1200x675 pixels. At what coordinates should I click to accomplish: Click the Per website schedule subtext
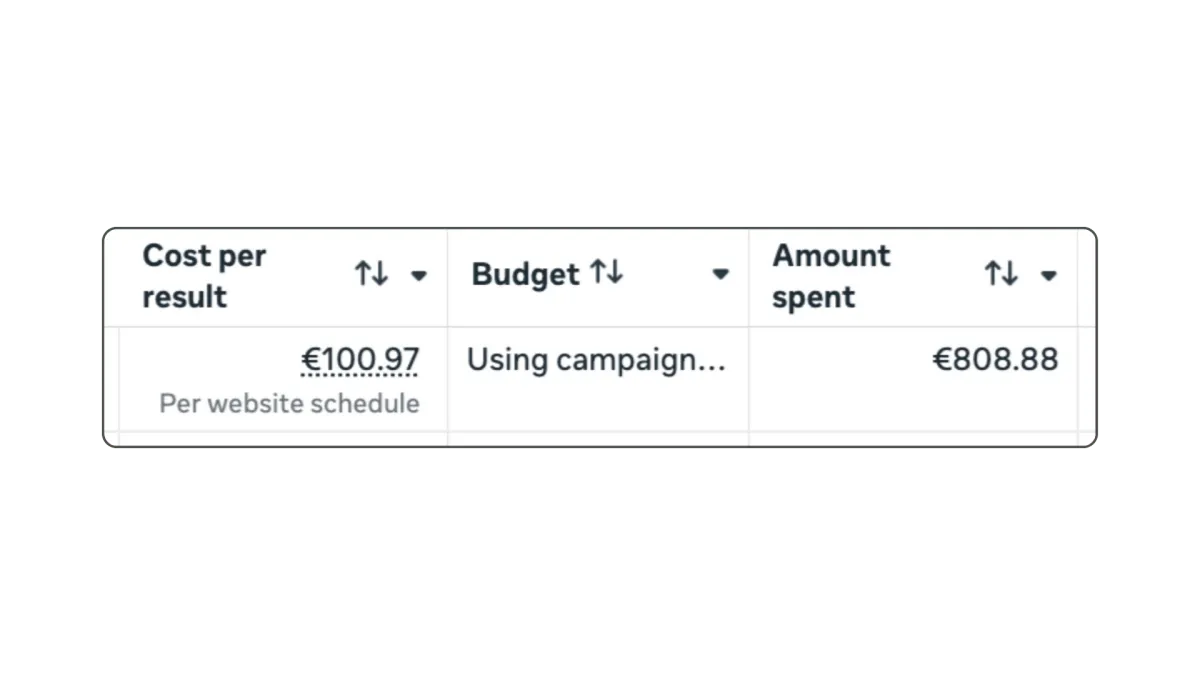[289, 404]
